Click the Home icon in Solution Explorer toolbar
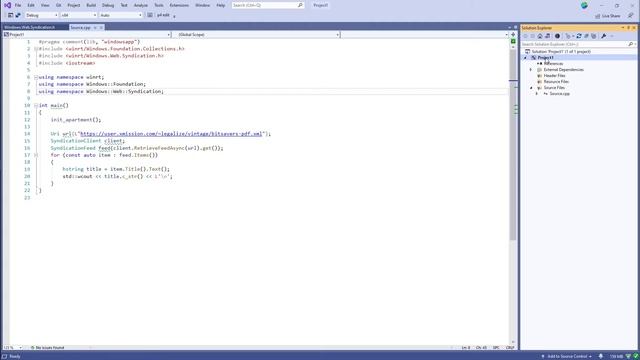This screenshot has height=360, width=640. coord(540,36)
